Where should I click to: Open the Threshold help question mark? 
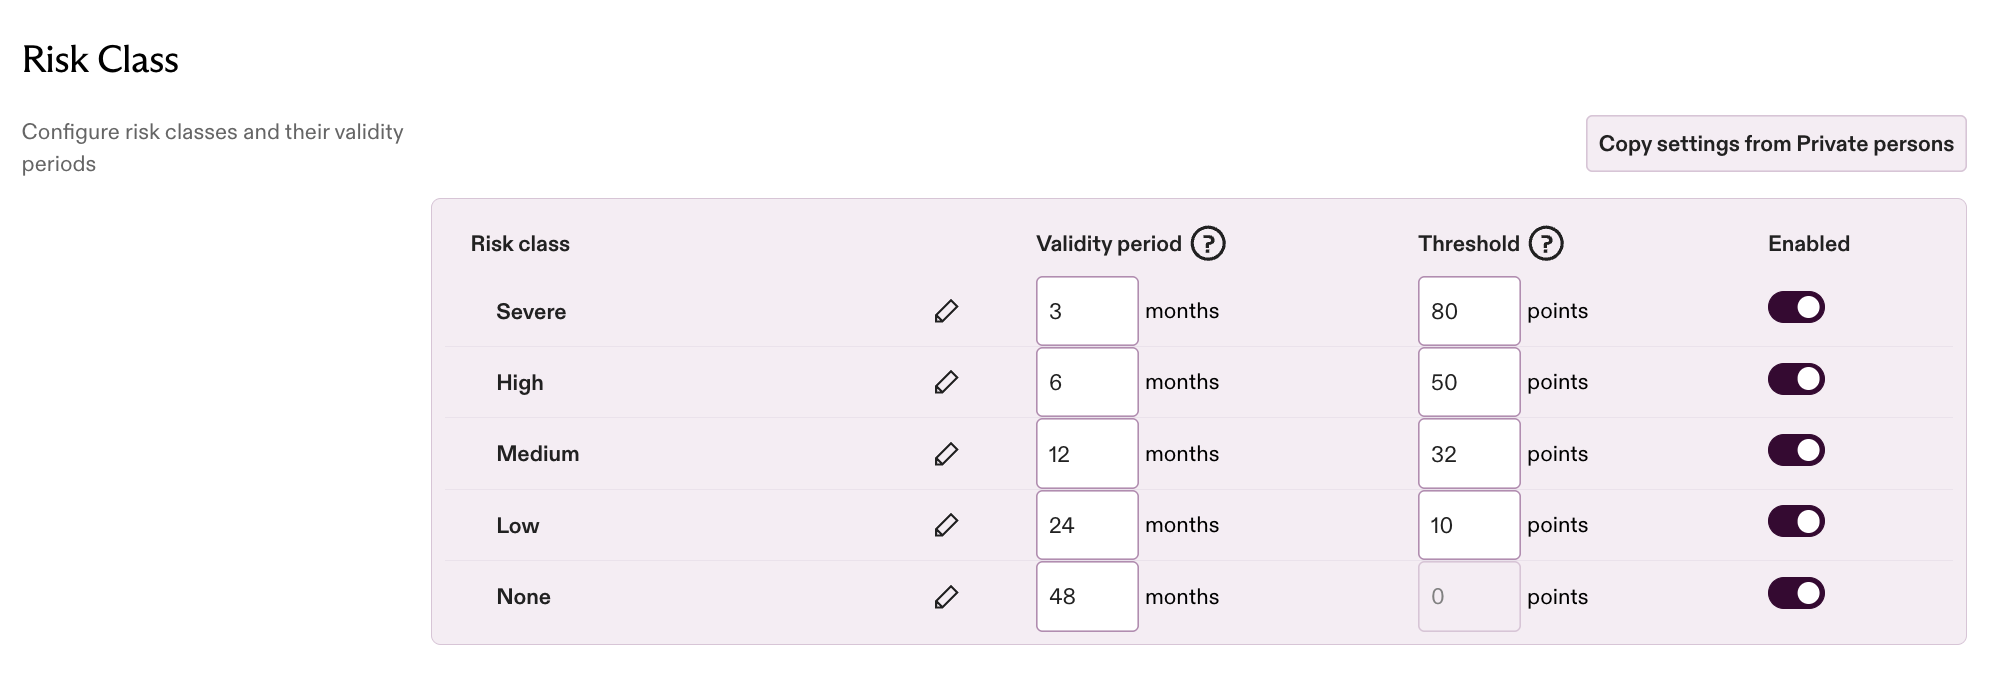[x=1546, y=243]
